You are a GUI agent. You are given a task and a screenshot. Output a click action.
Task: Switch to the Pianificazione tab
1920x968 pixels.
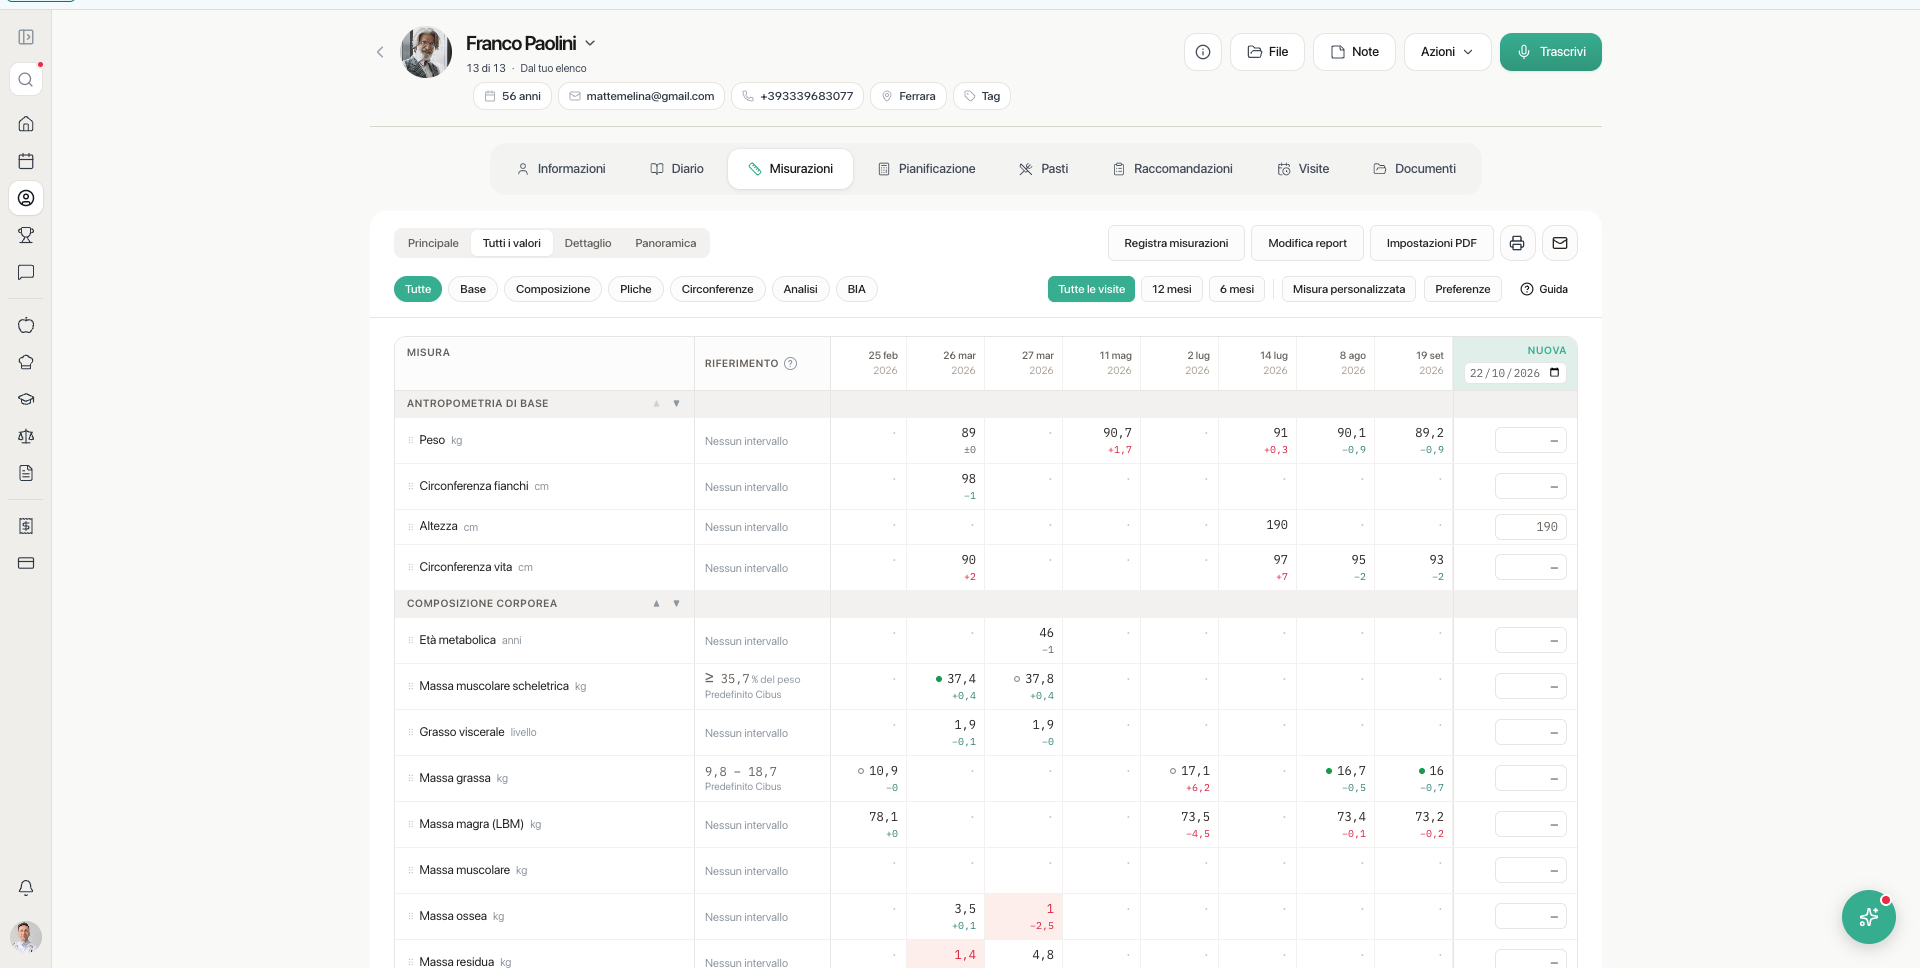point(927,169)
